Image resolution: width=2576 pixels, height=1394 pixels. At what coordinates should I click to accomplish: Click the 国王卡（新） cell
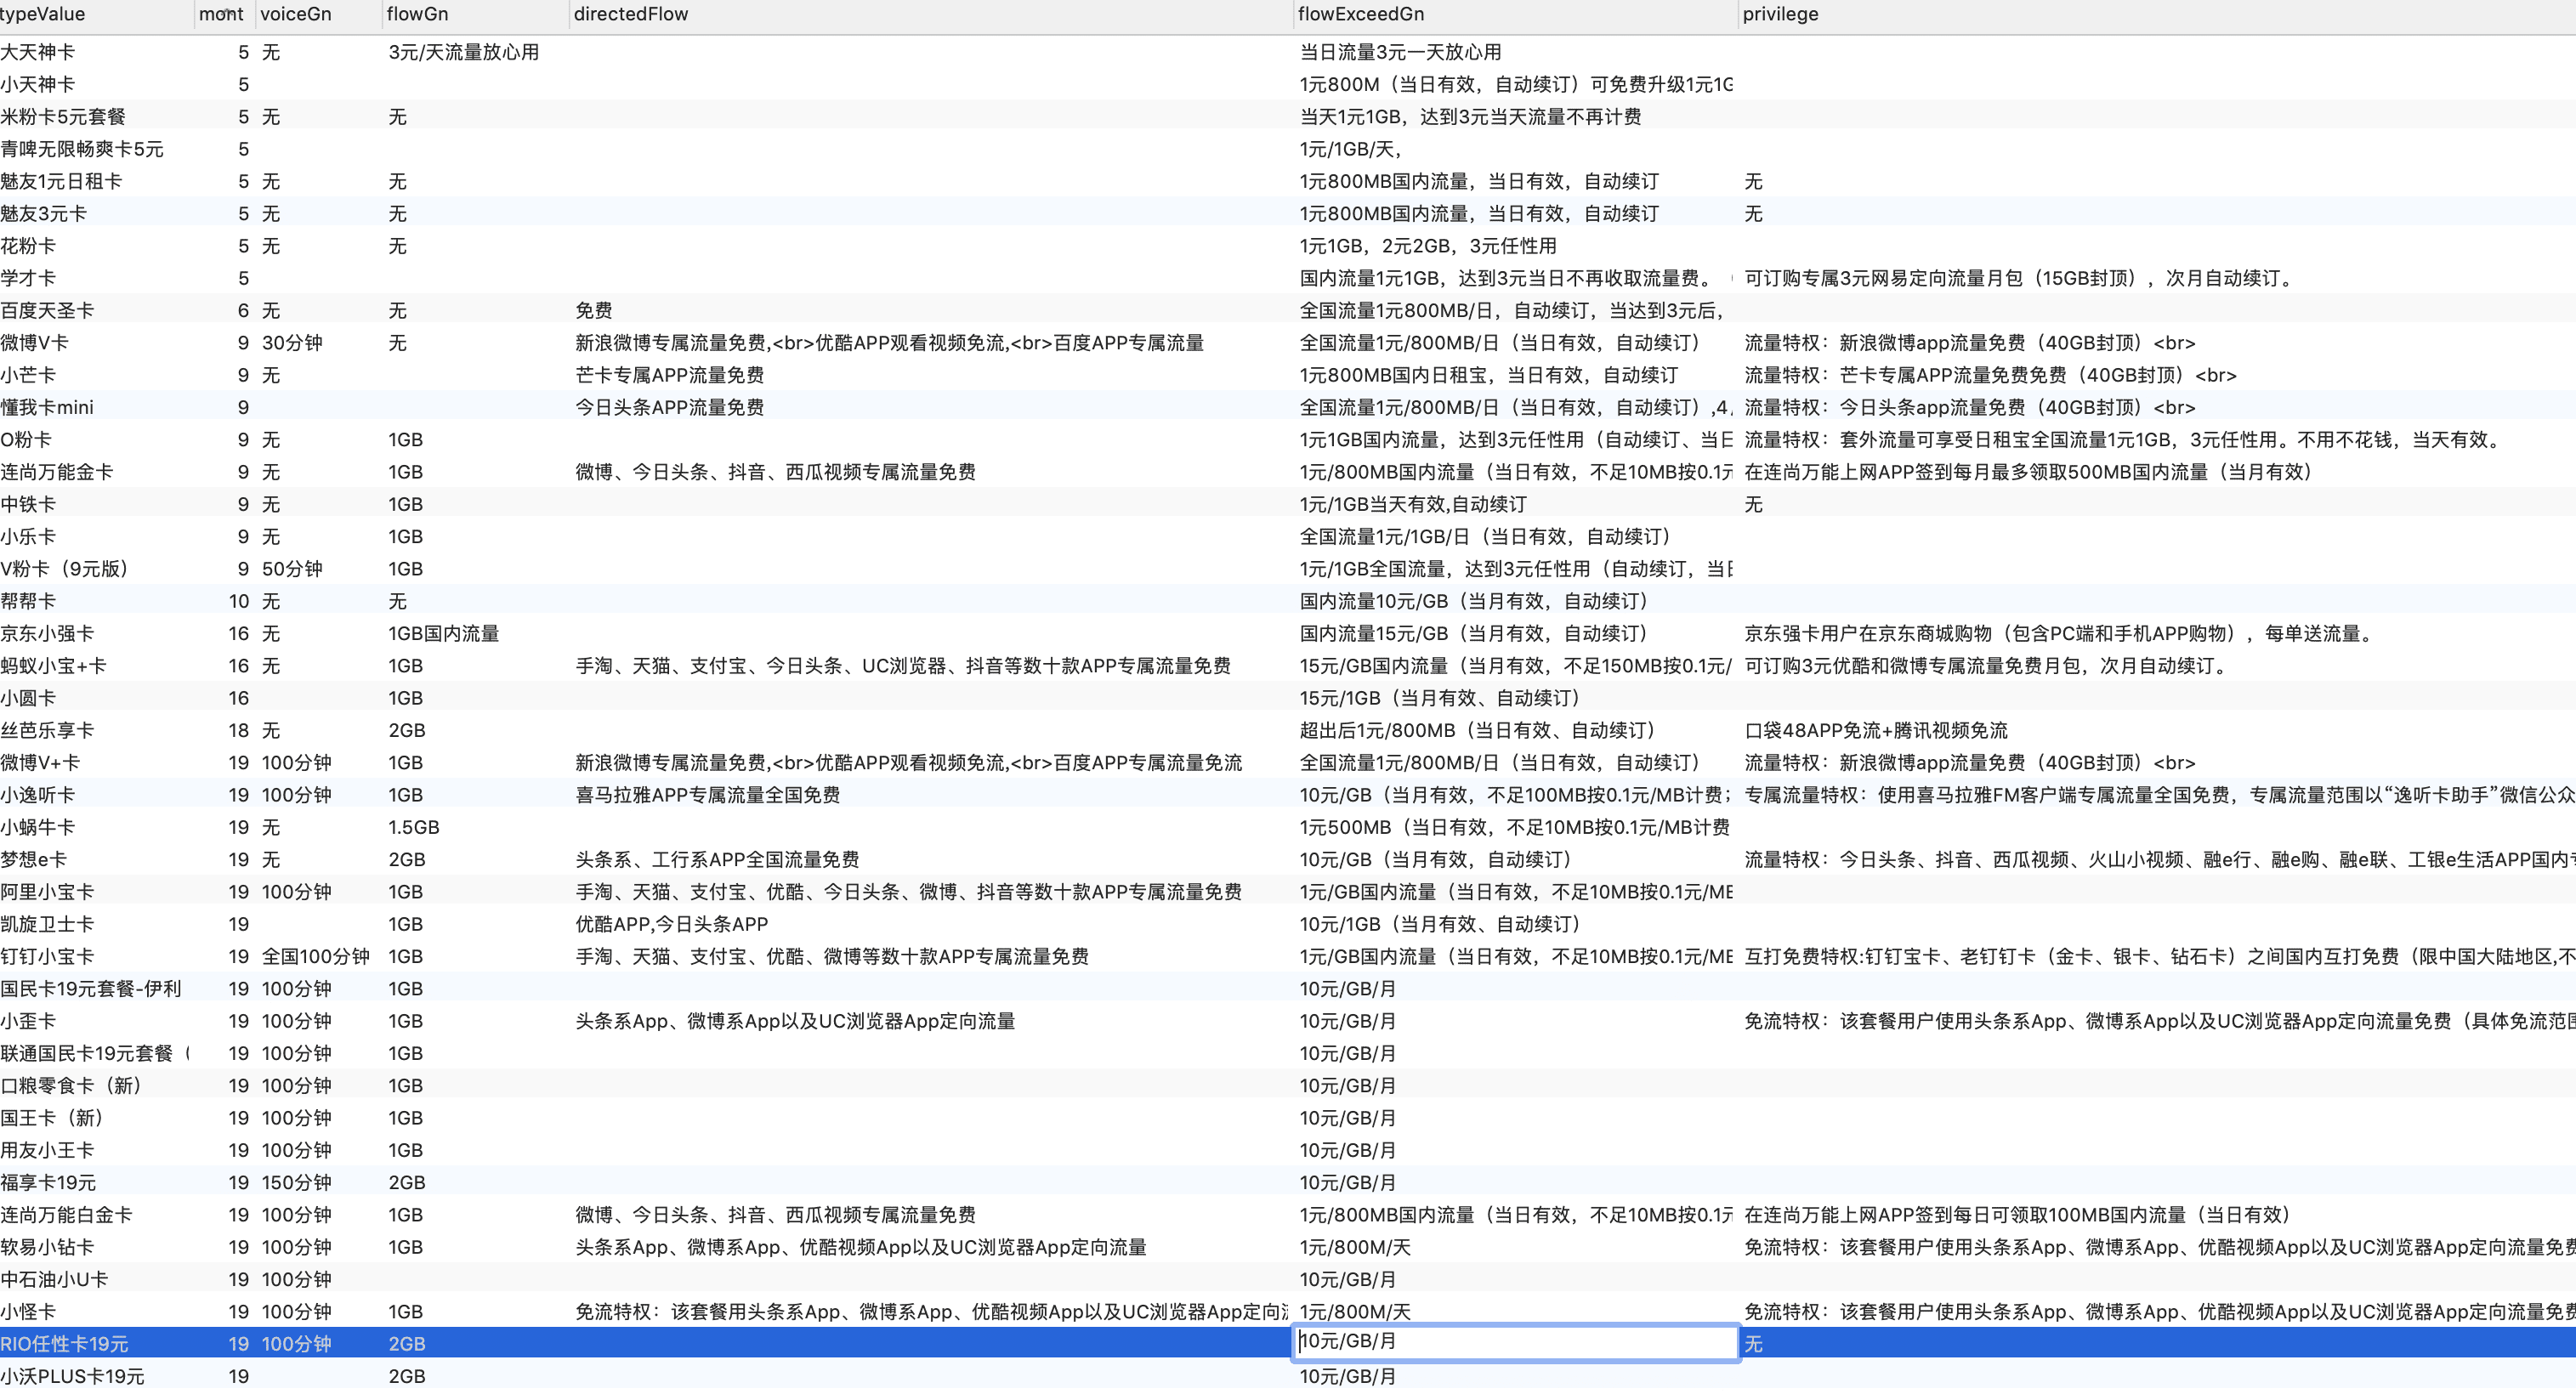pos(52,1117)
